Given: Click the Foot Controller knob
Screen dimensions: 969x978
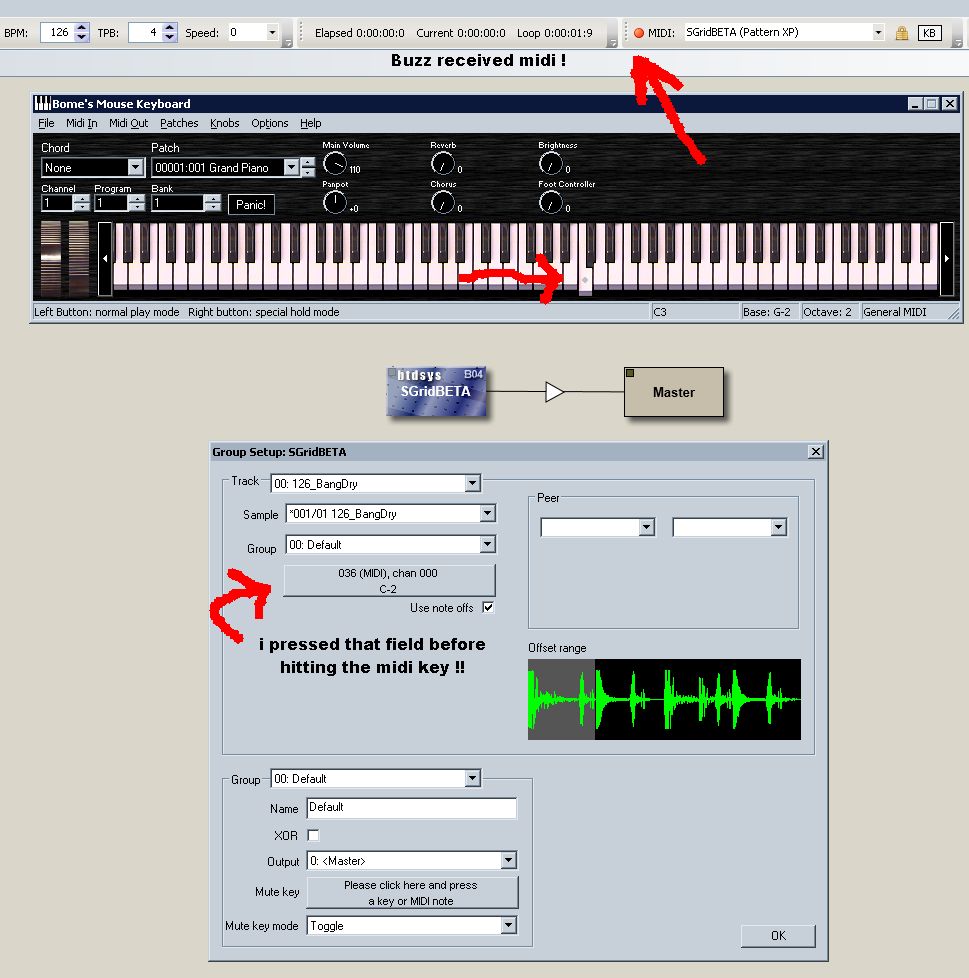Looking at the screenshot, I should 551,202.
